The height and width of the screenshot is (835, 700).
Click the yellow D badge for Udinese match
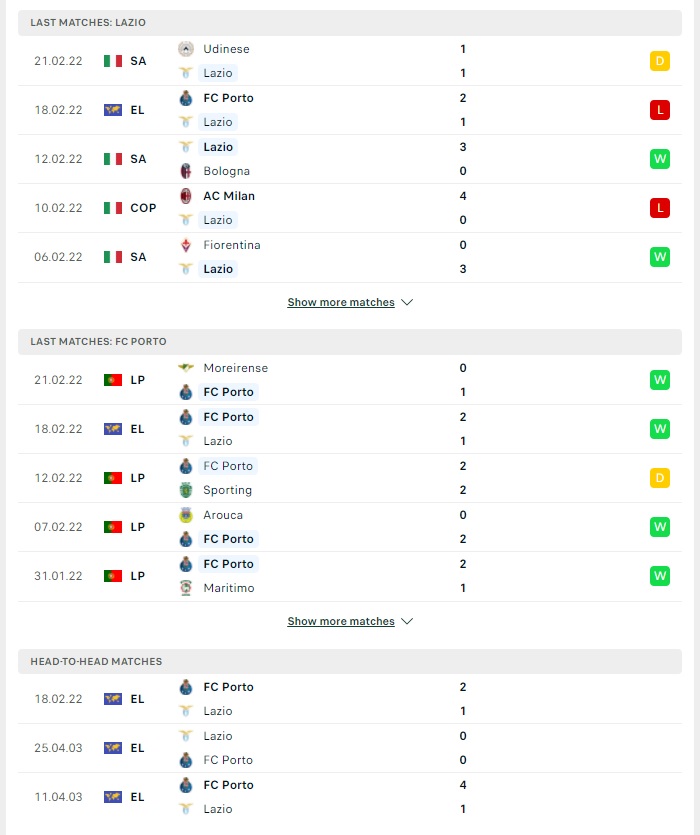[x=660, y=61]
